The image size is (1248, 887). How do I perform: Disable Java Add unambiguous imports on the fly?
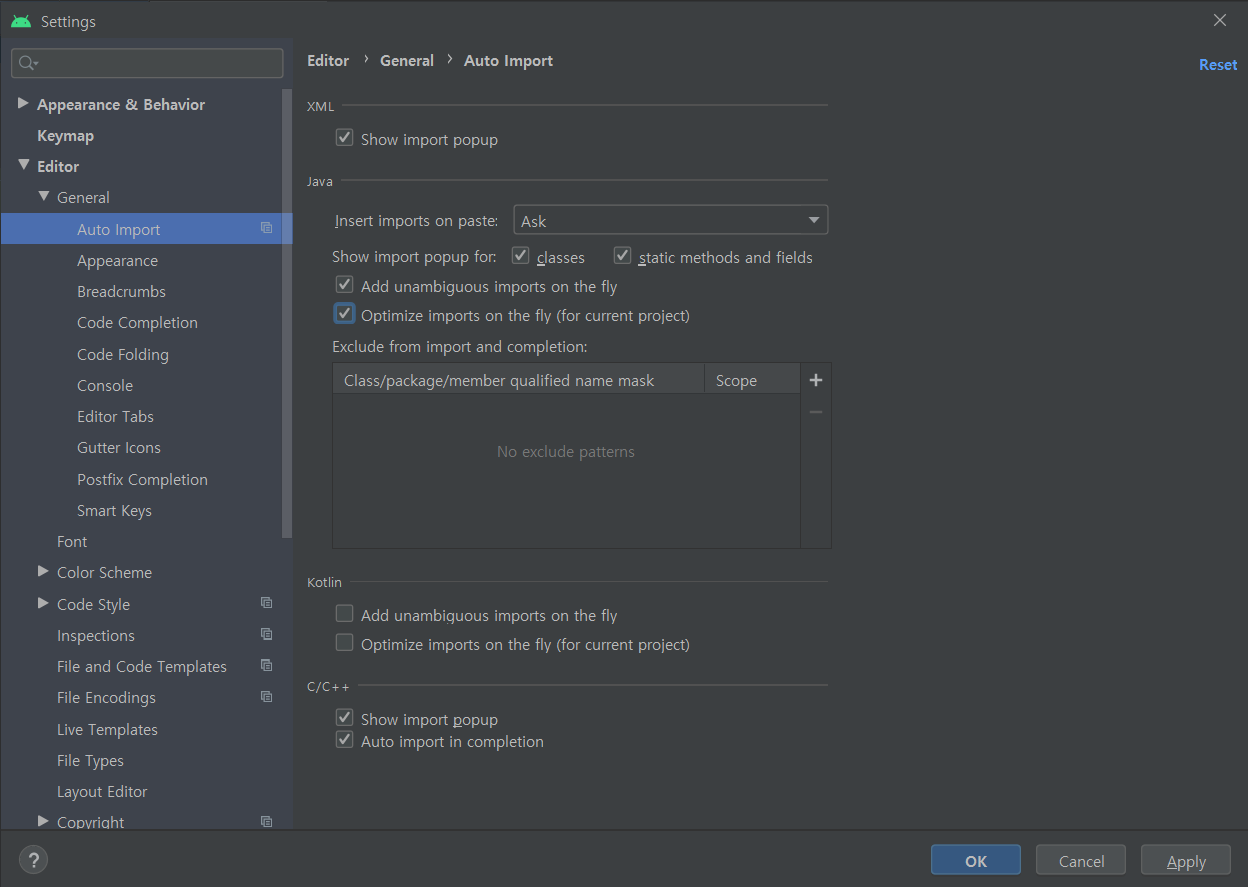pos(344,285)
